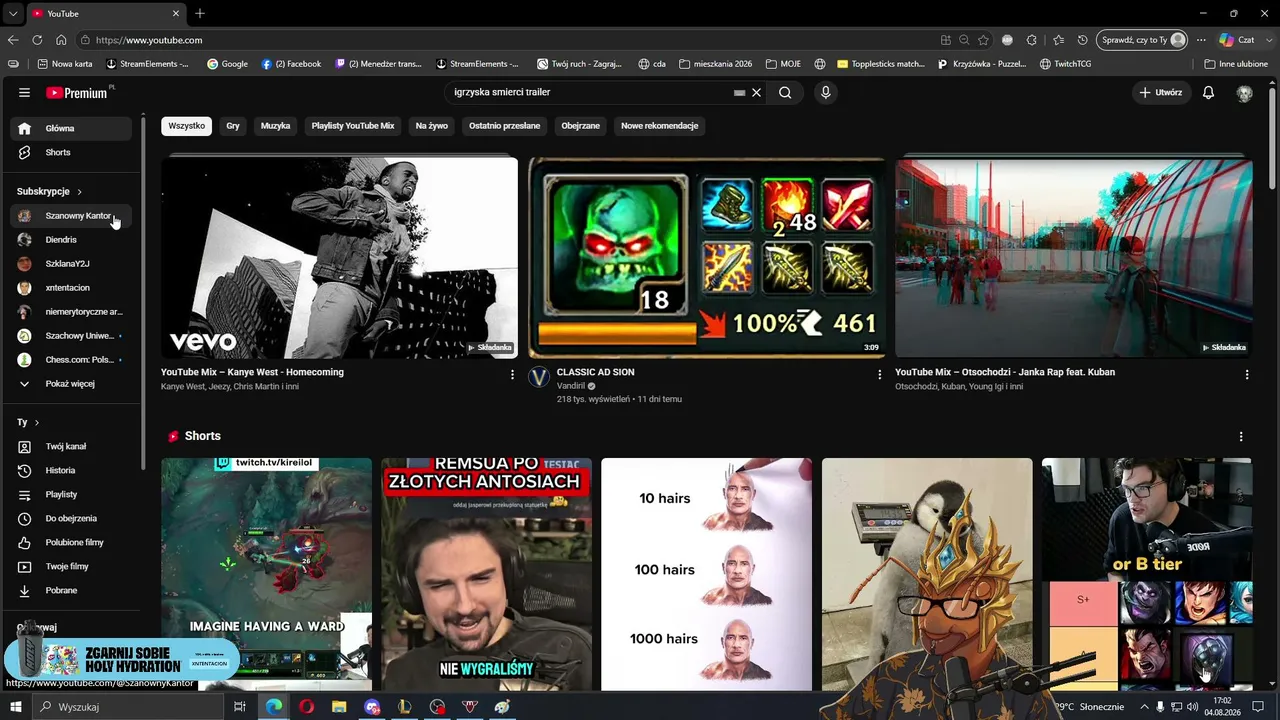Screen dimensions: 1280x720
Task: Play the CLASSIC AD SION video thumbnail
Action: (707, 257)
